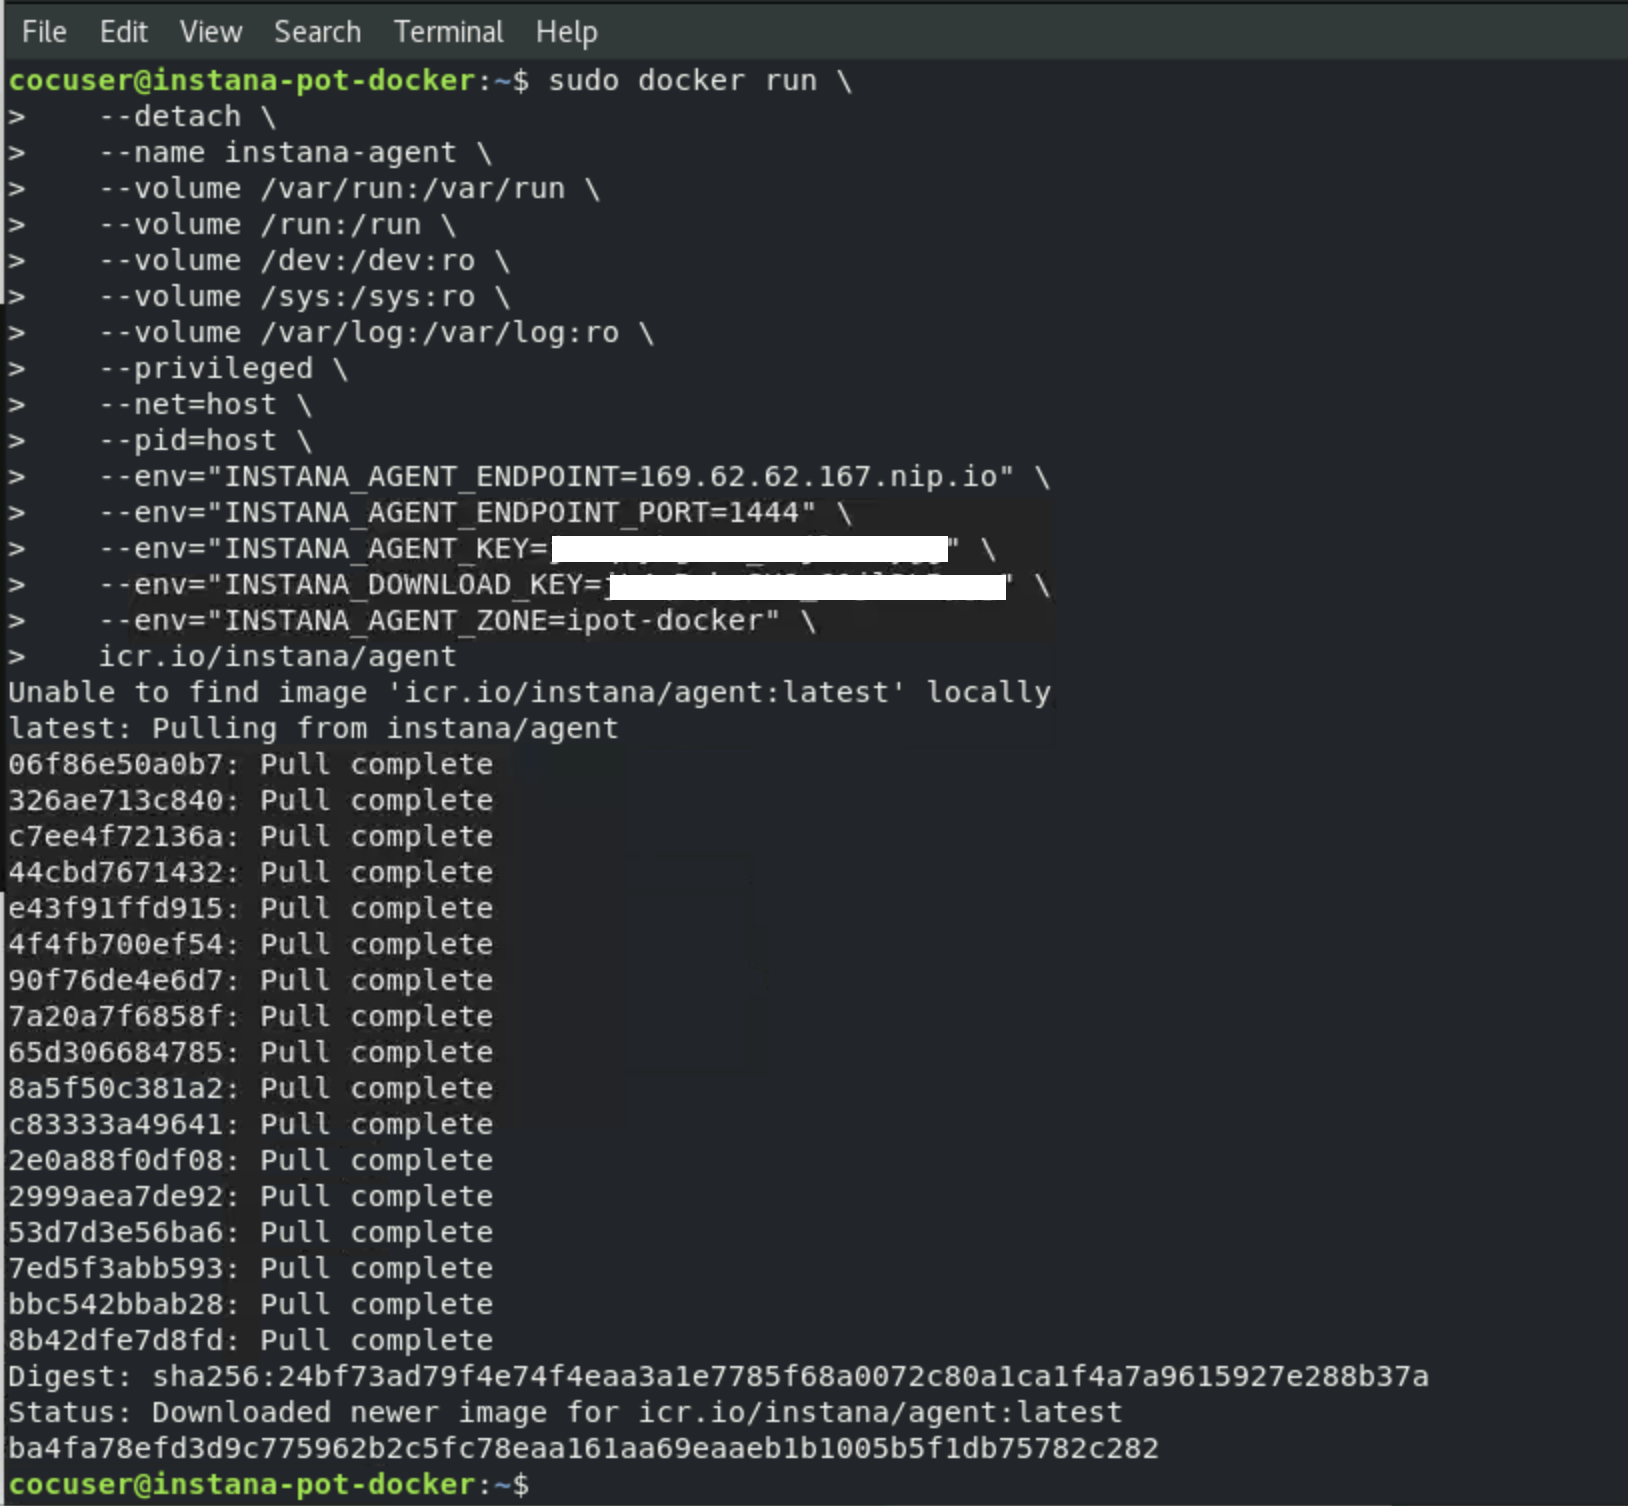Open the Help menu
Image resolution: width=1628 pixels, height=1506 pixels.
tap(566, 32)
